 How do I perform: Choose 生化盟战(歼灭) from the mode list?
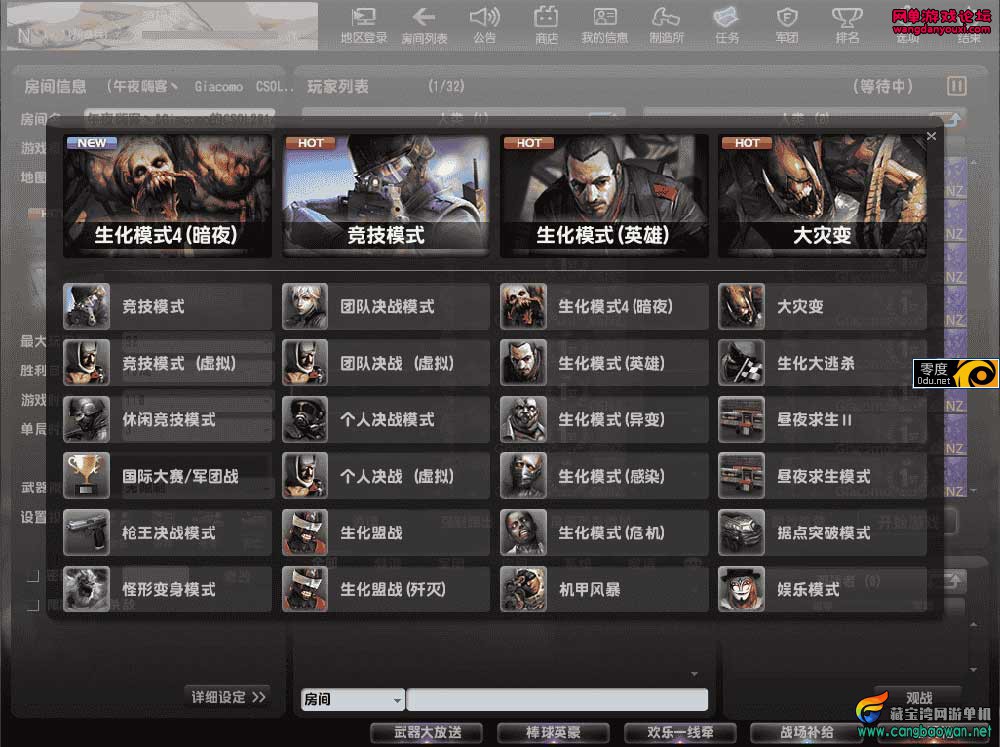386,589
